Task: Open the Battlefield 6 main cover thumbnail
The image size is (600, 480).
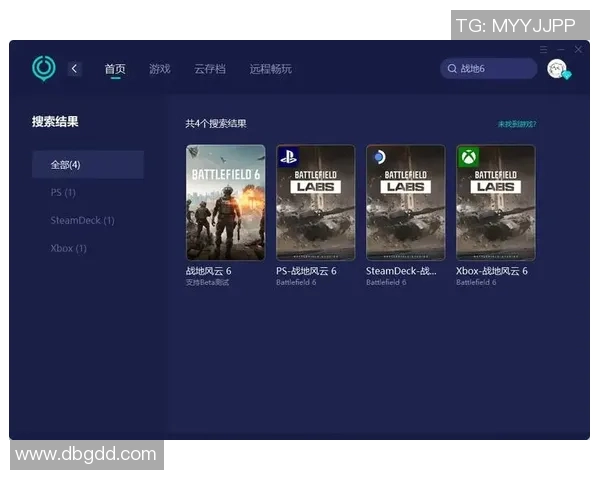Action: coord(226,202)
